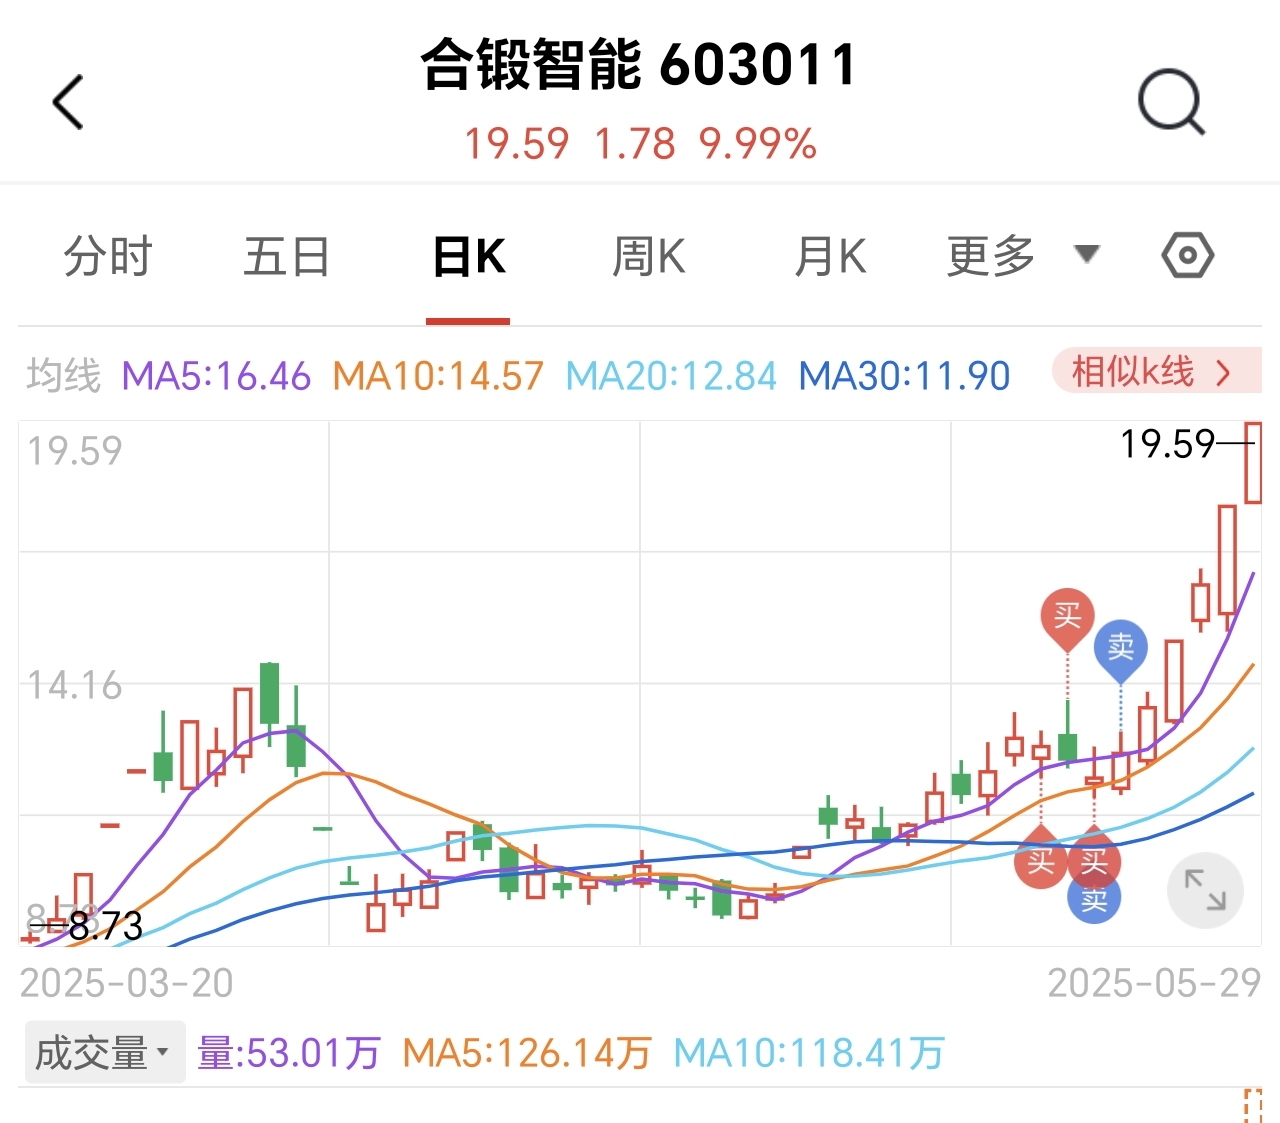Switch to 周K tab
Screen dimensions: 1280x1123
pyautogui.click(x=648, y=256)
